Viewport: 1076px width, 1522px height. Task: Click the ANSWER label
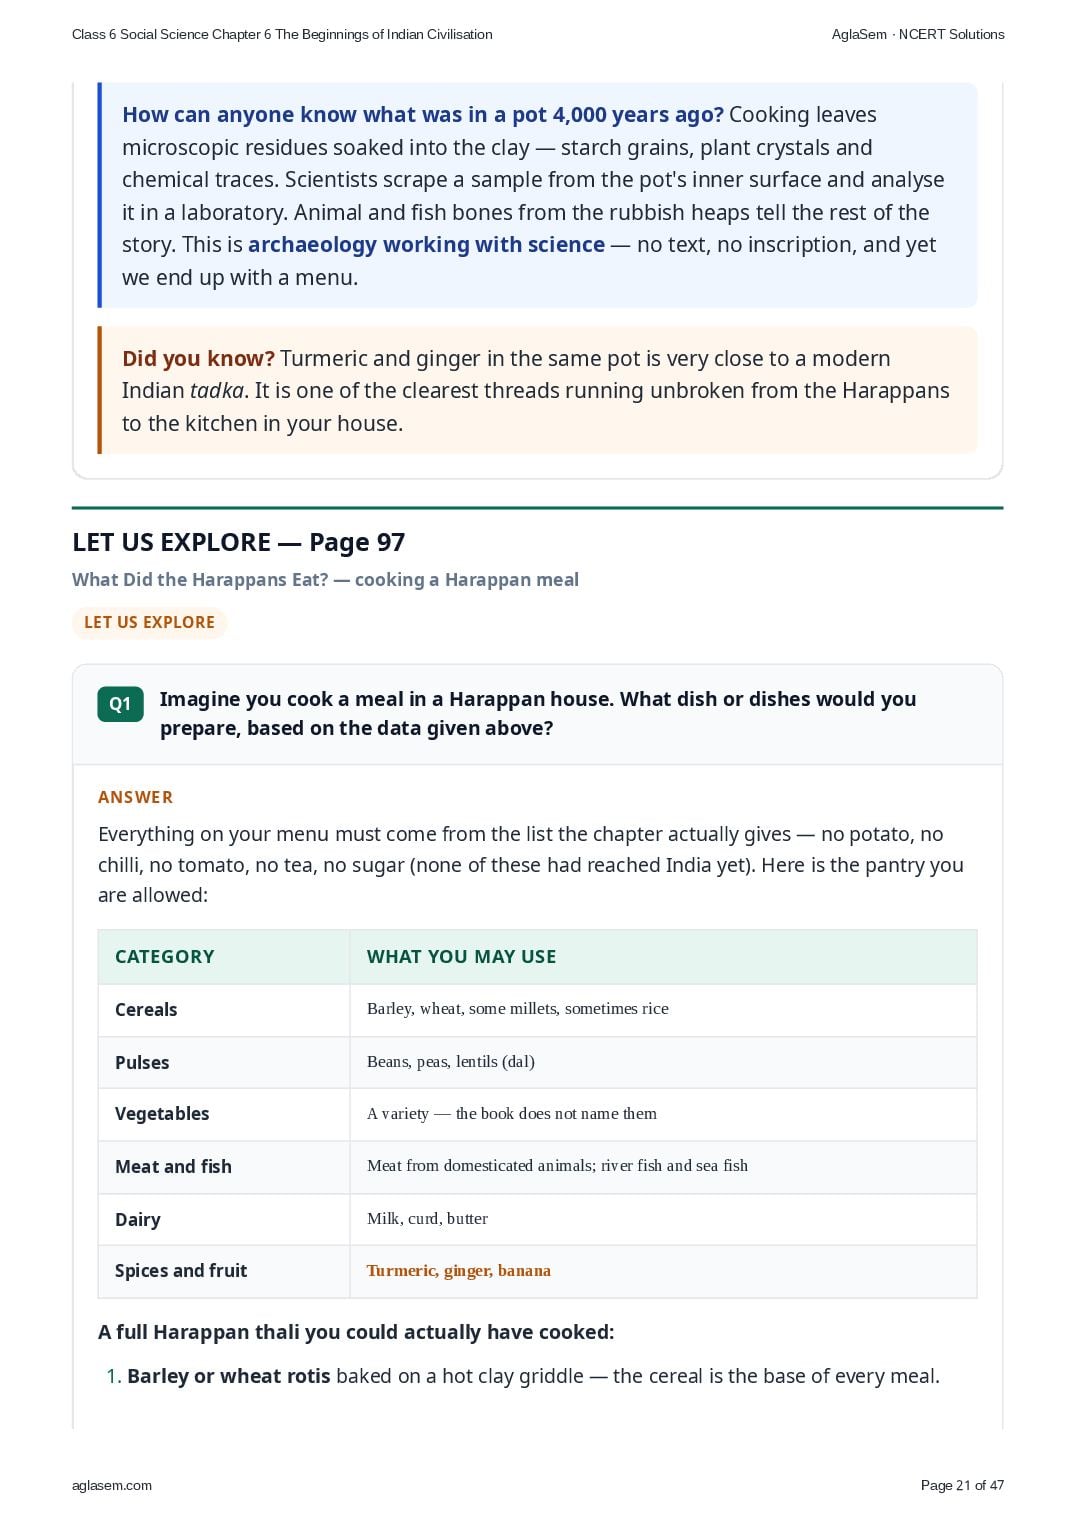(x=136, y=797)
